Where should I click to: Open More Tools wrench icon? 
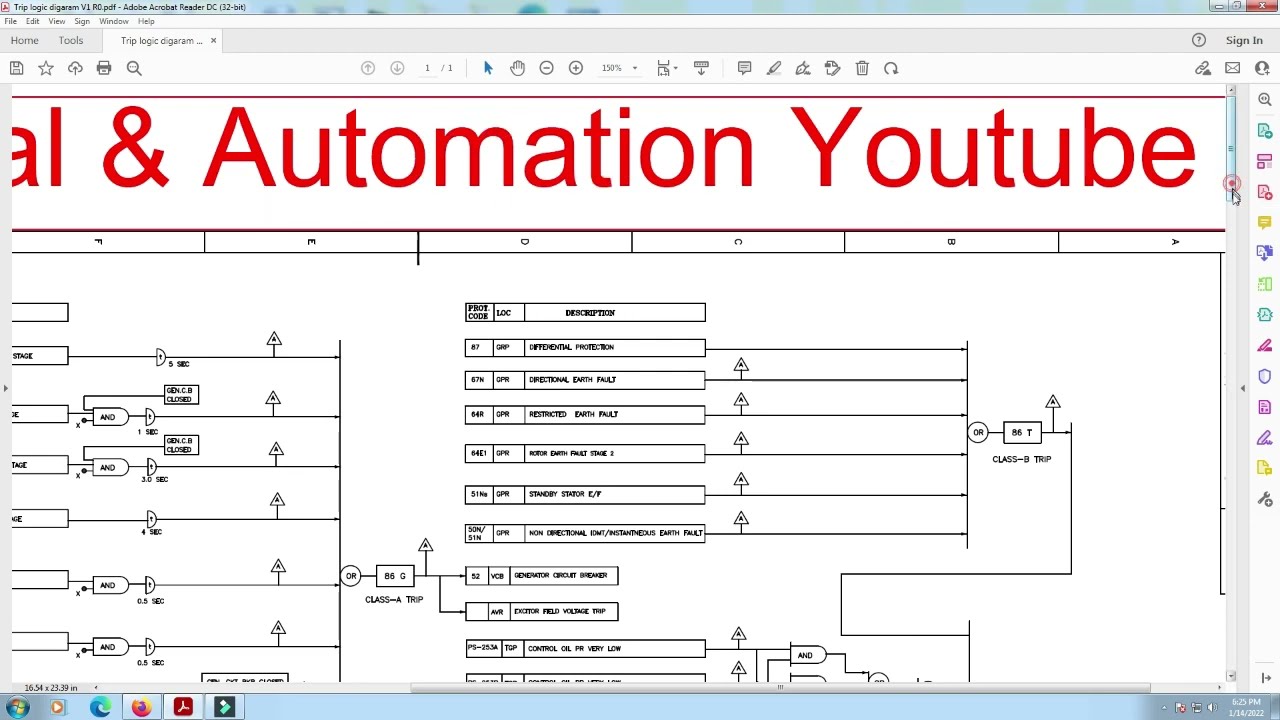(x=1265, y=499)
